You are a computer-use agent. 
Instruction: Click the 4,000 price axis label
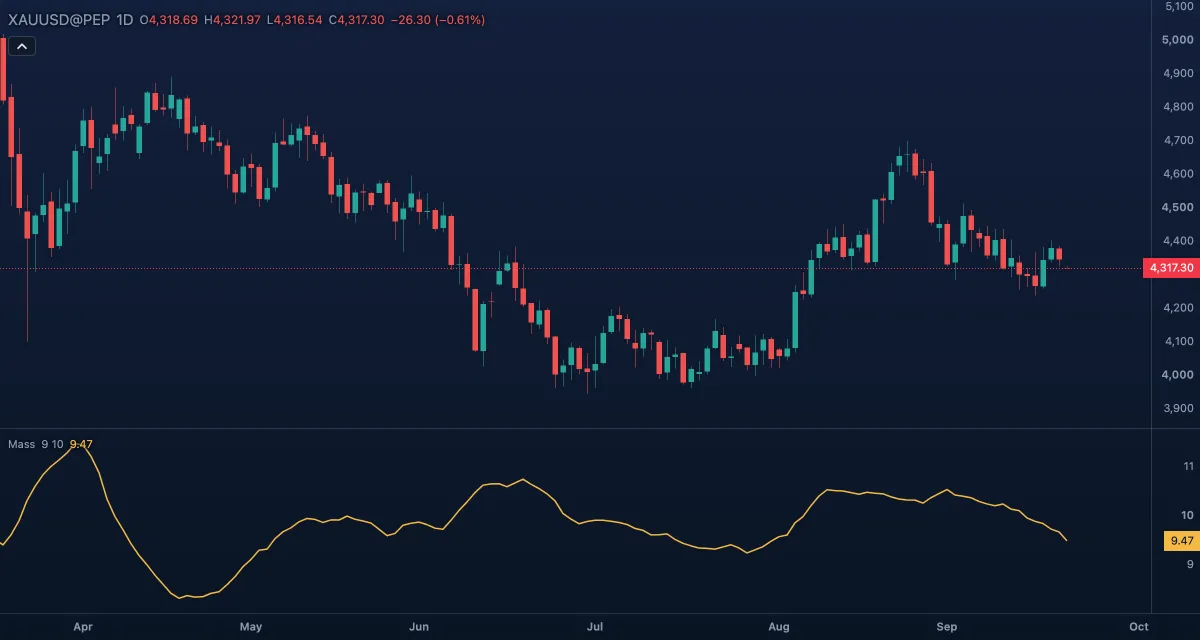pos(1178,375)
